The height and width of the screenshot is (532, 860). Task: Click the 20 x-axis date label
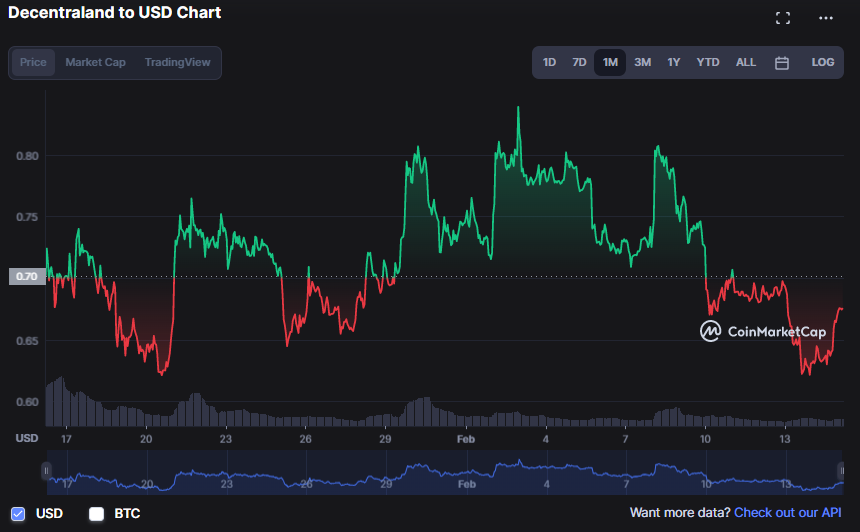pos(146,439)
